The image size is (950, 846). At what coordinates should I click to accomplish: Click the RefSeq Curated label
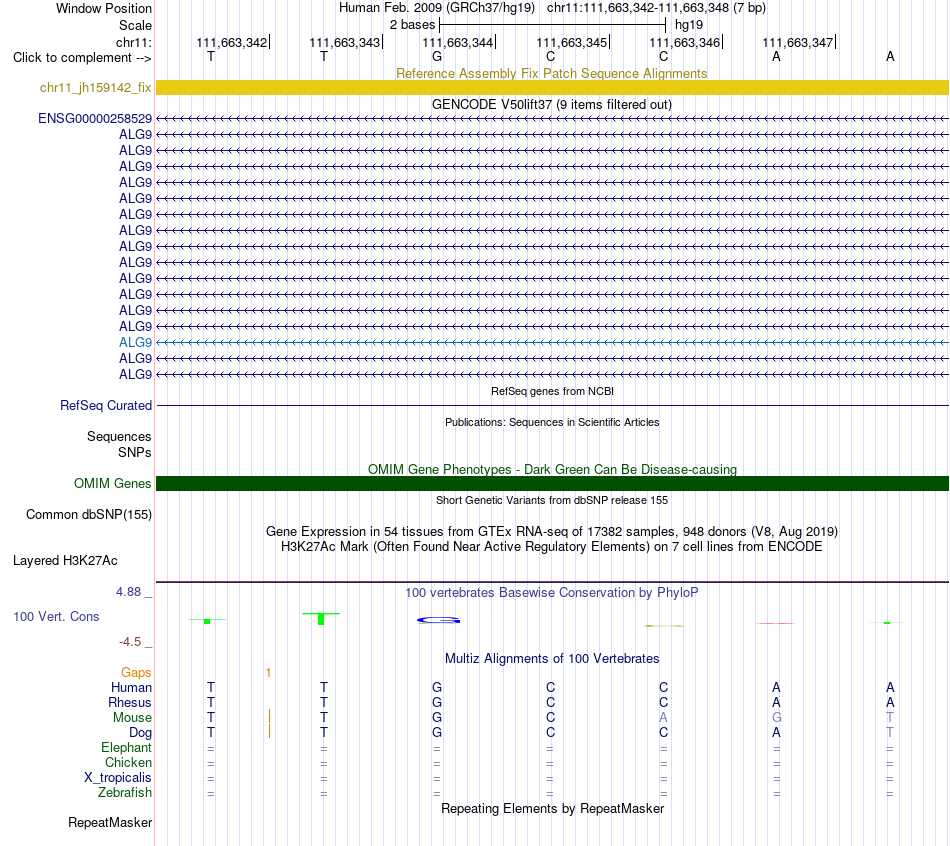[105, 405]
